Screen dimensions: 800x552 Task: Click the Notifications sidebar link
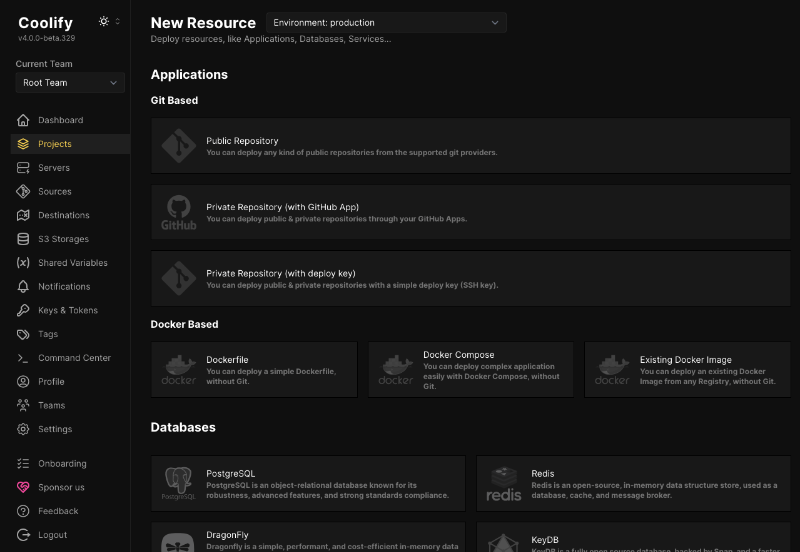(x=70, y=287)
